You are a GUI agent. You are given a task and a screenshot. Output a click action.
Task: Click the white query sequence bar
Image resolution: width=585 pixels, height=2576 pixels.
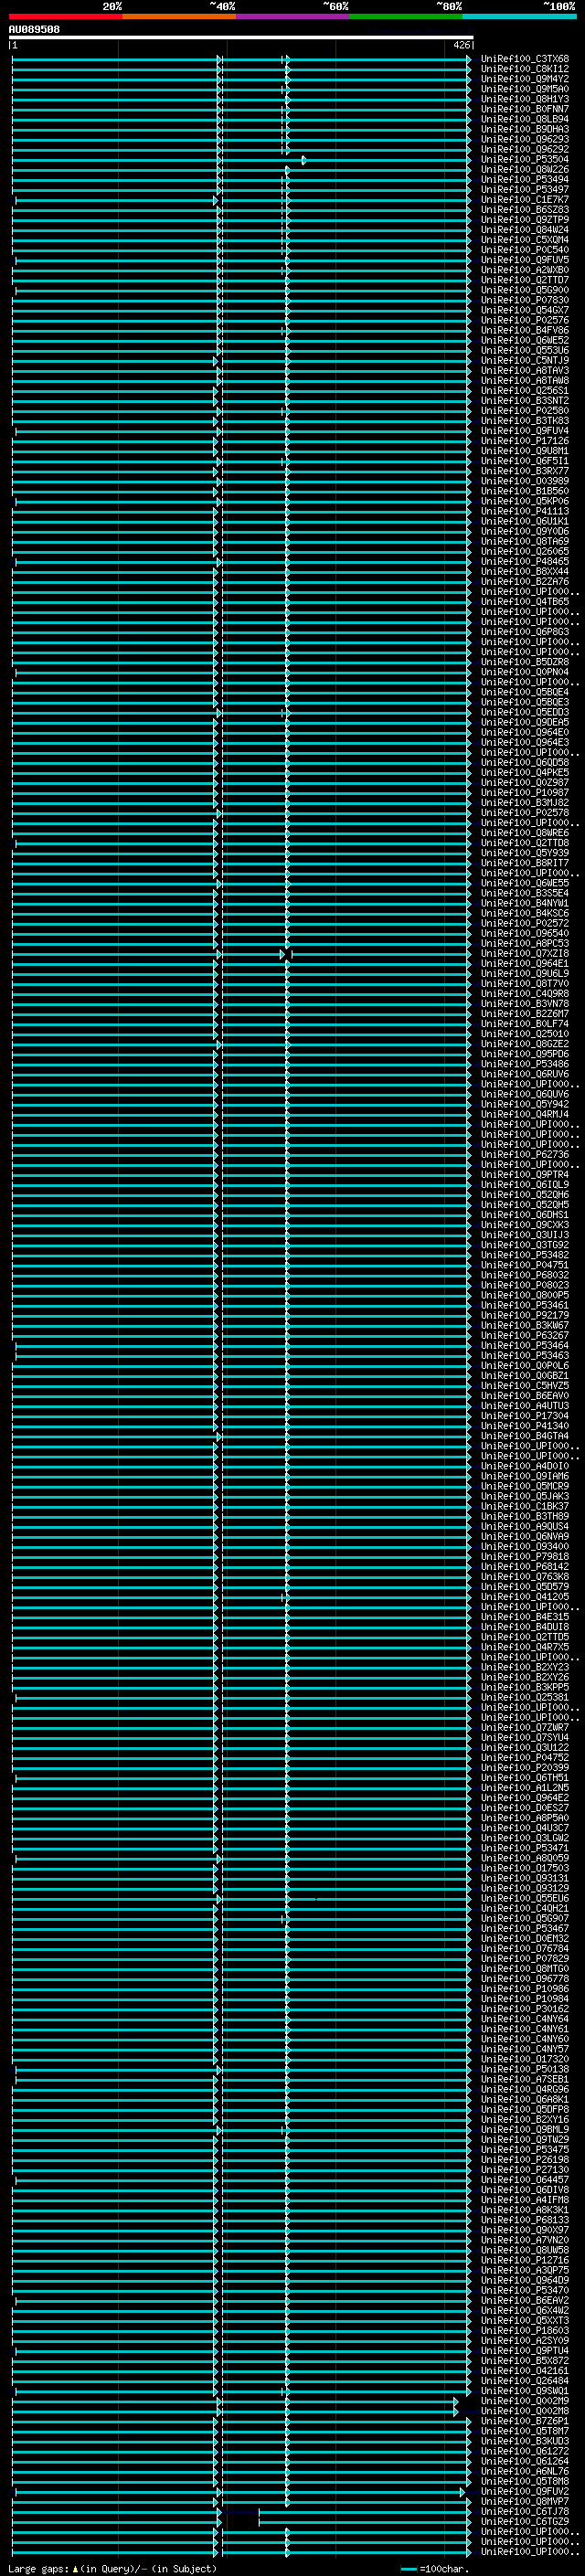(x=241, y=37)
